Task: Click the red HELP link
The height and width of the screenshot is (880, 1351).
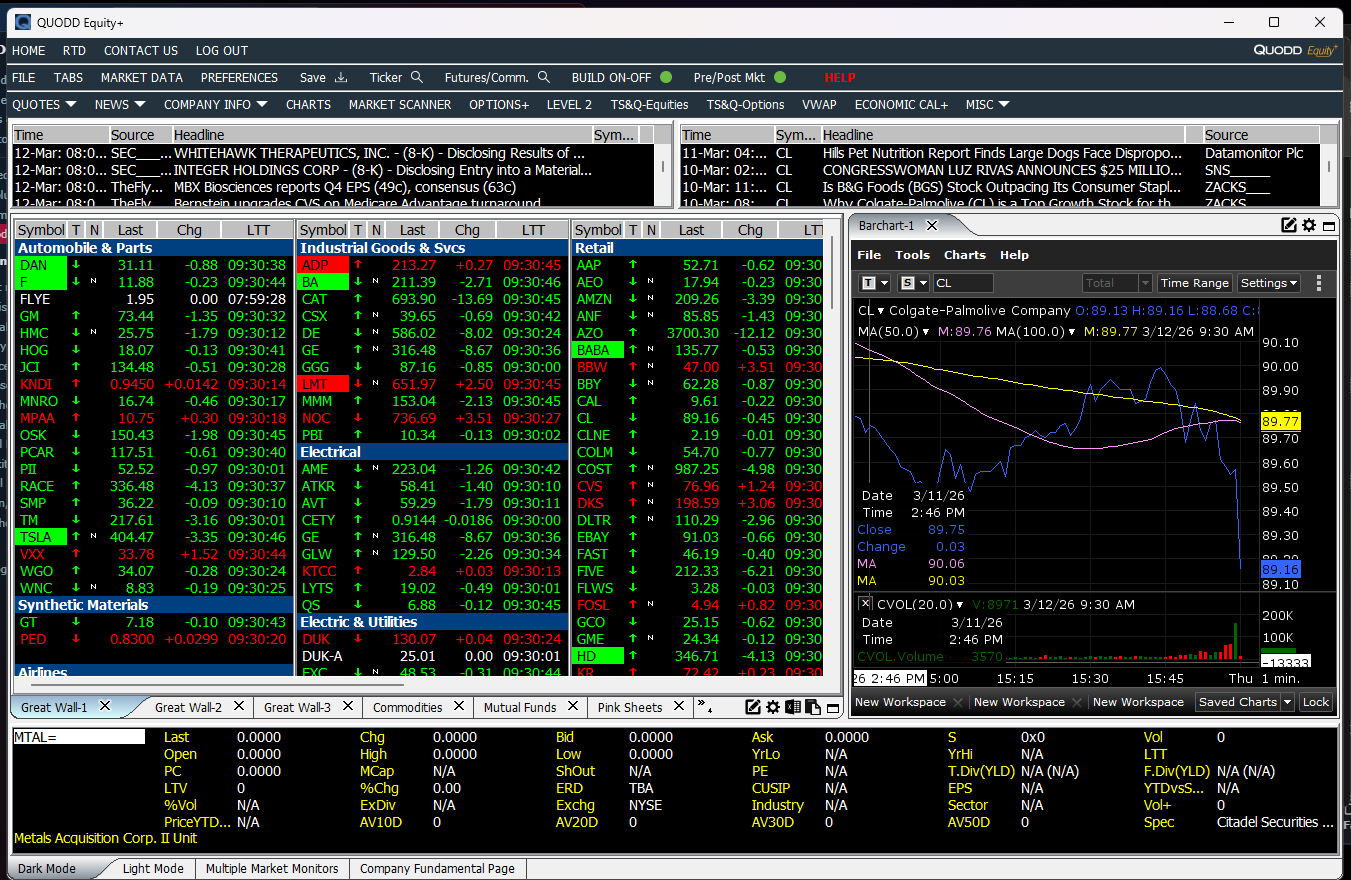Action: (840, 78)
